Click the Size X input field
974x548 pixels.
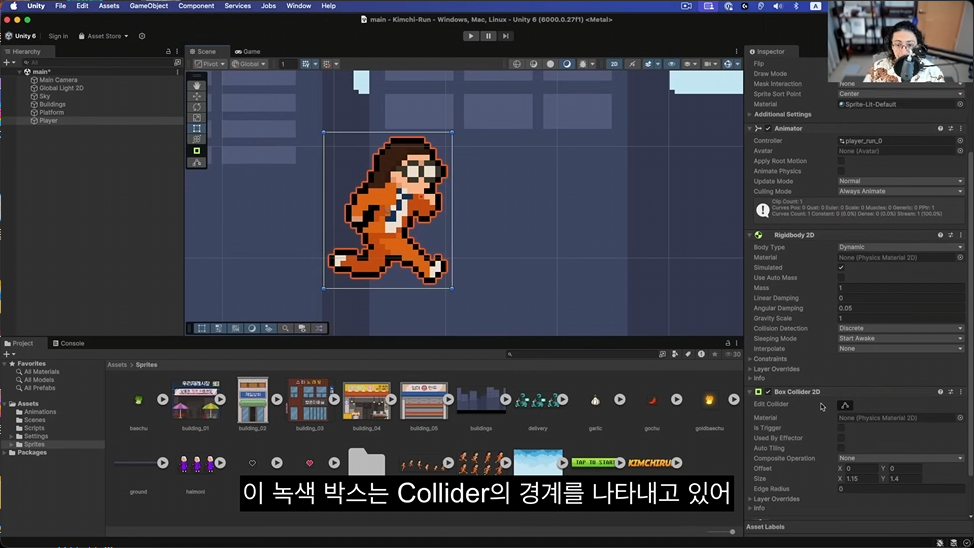pyautogui.click(x=860, y=478)
